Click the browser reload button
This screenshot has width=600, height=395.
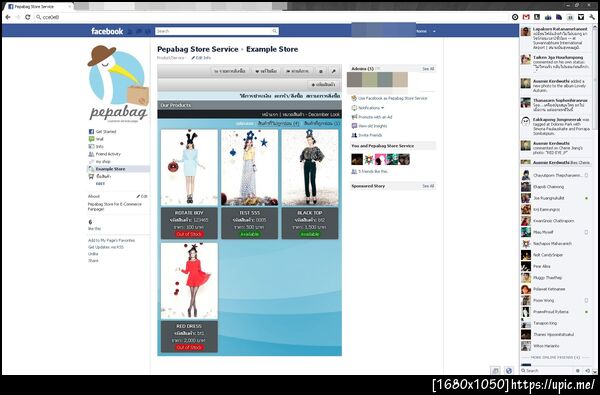click(27, 17)
